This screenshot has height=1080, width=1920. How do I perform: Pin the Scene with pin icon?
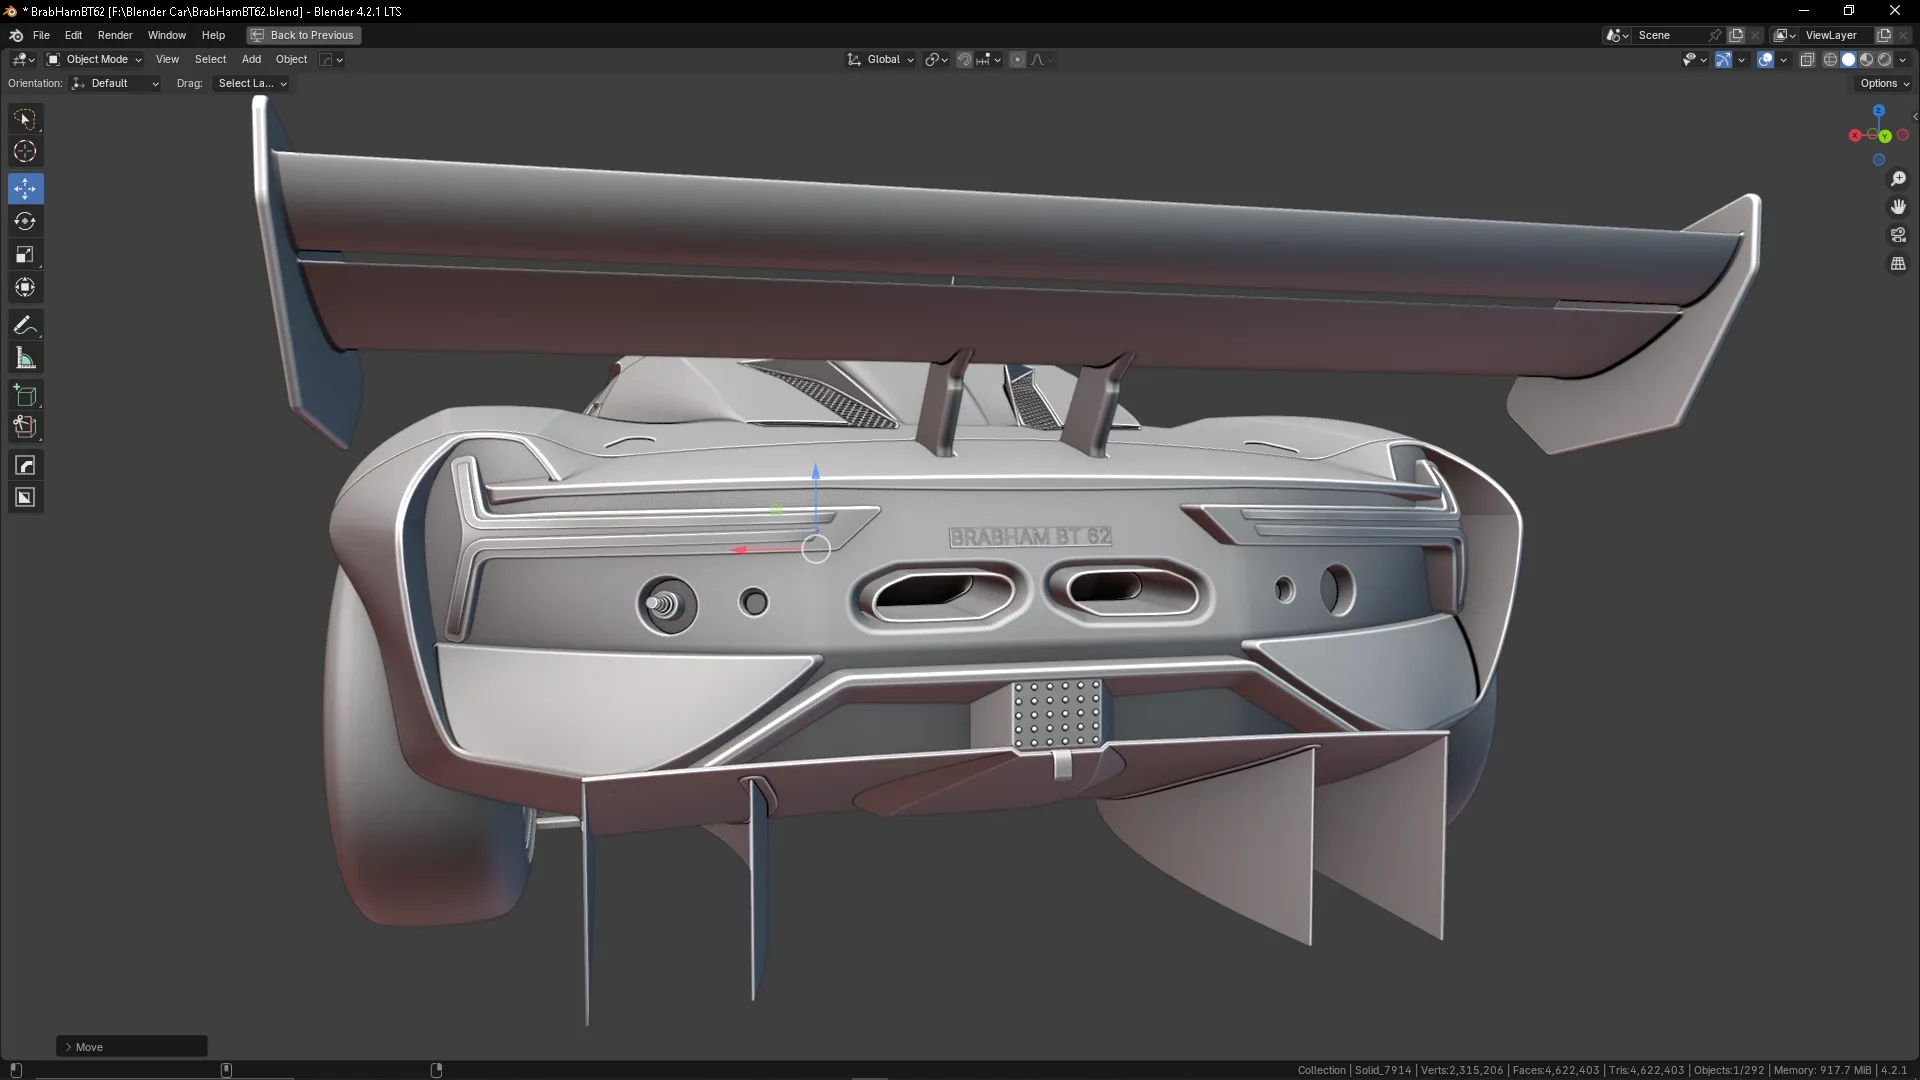1715,35
